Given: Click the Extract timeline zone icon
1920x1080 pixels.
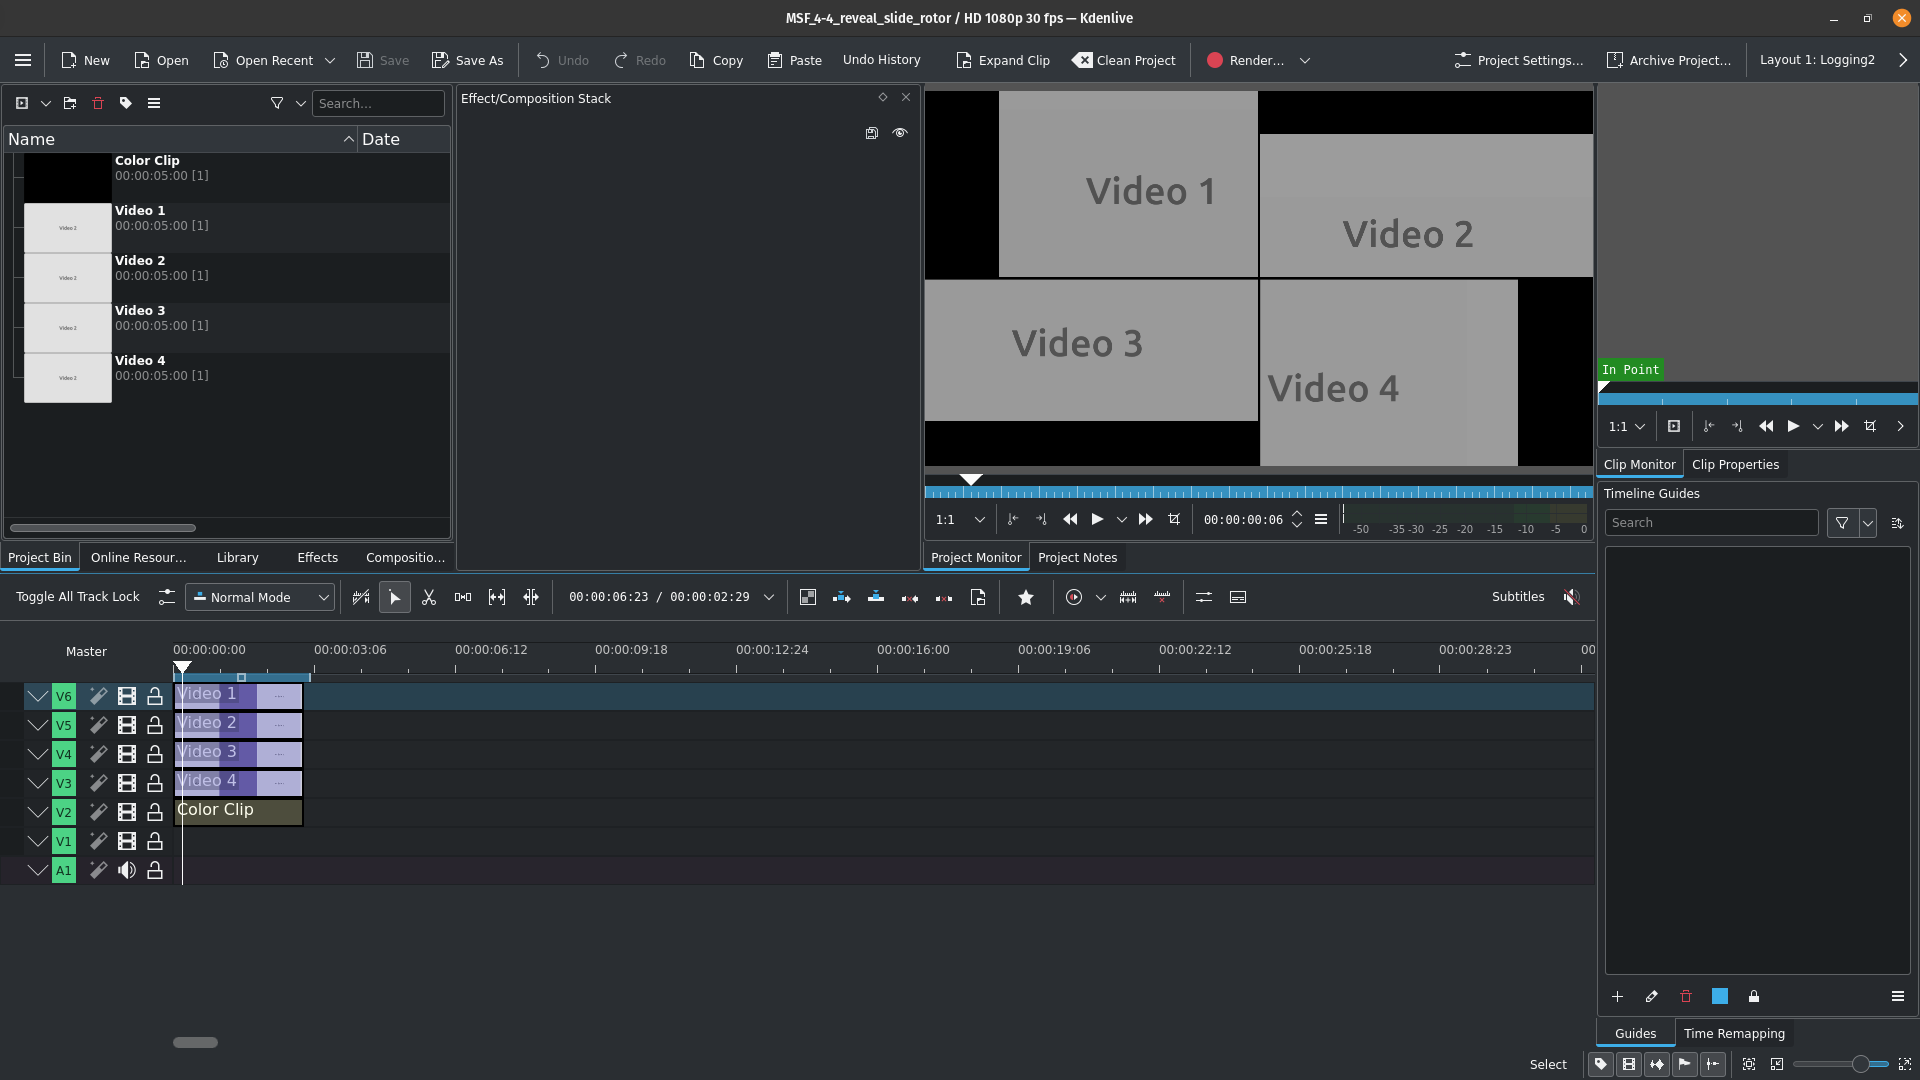Looking at the screenshot, I should tap(910, 597).
